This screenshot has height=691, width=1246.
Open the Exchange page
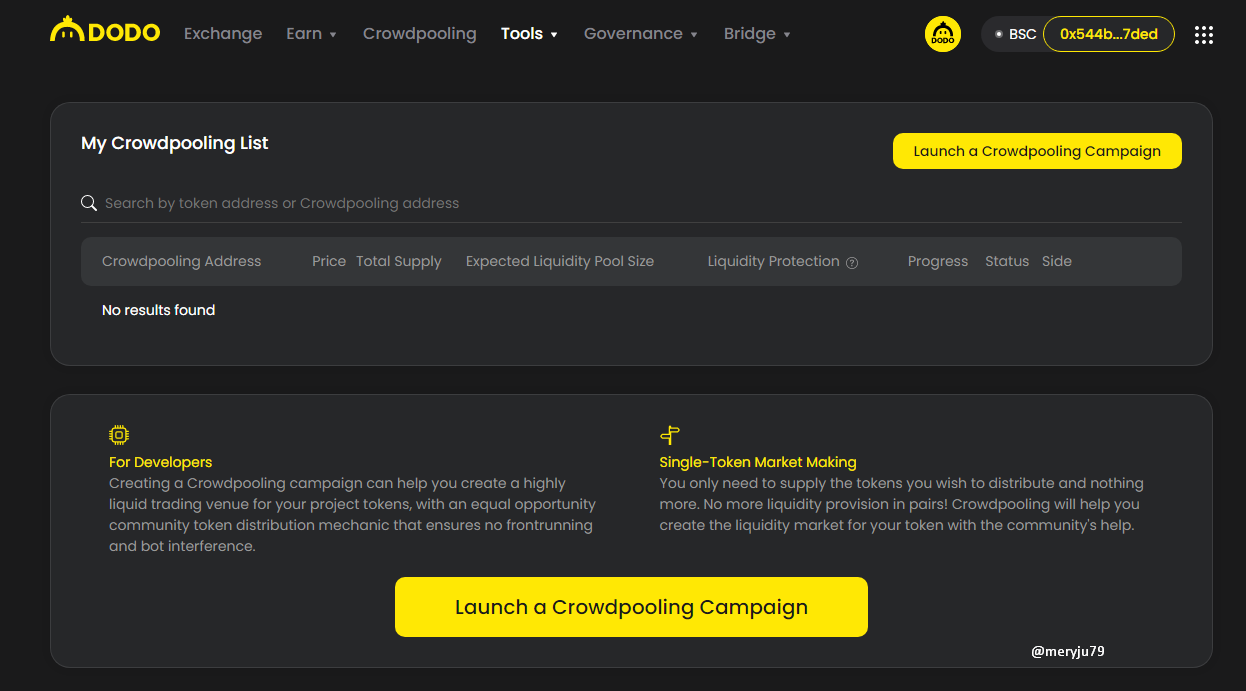(223, 34)
